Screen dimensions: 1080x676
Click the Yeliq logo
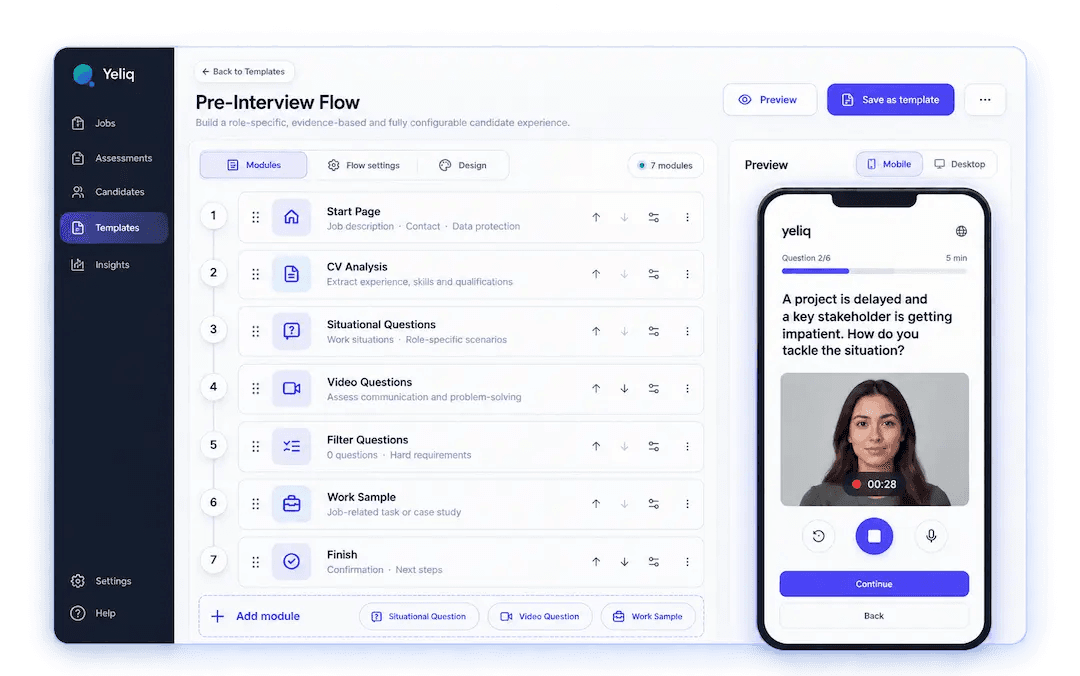point(103,74)
